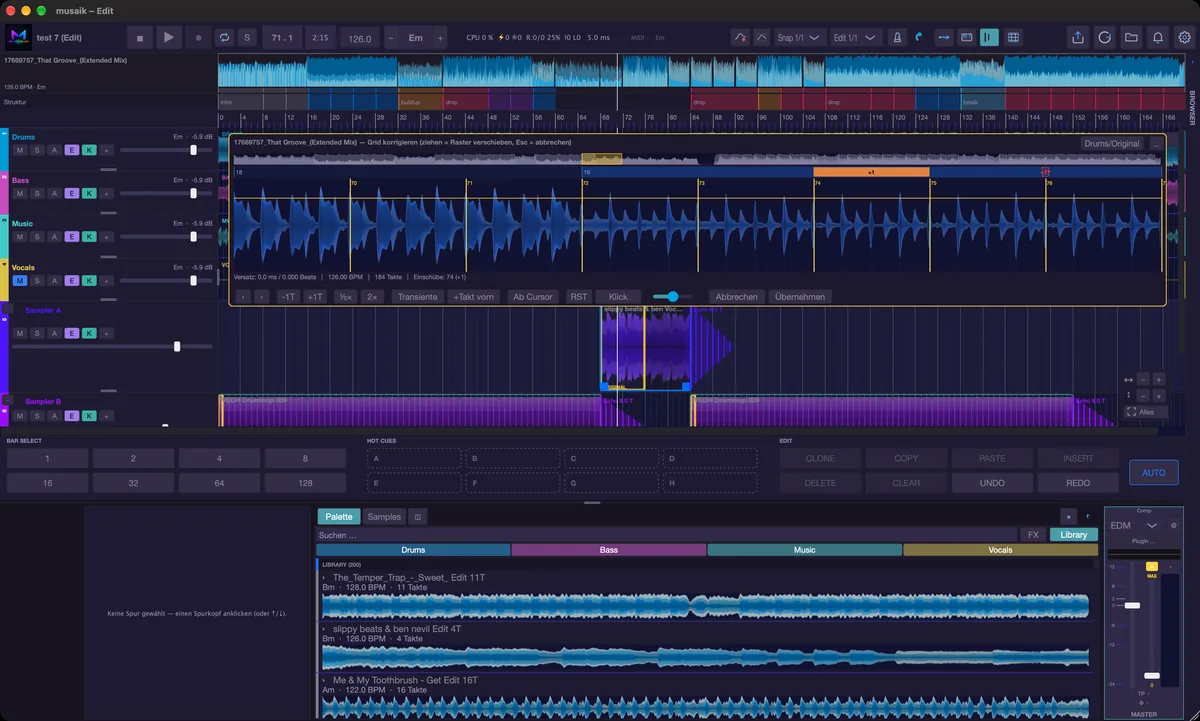This screenshot has width=1200, height=721.
Task: Switch to the Palette tab
Action: coord(339,517)
